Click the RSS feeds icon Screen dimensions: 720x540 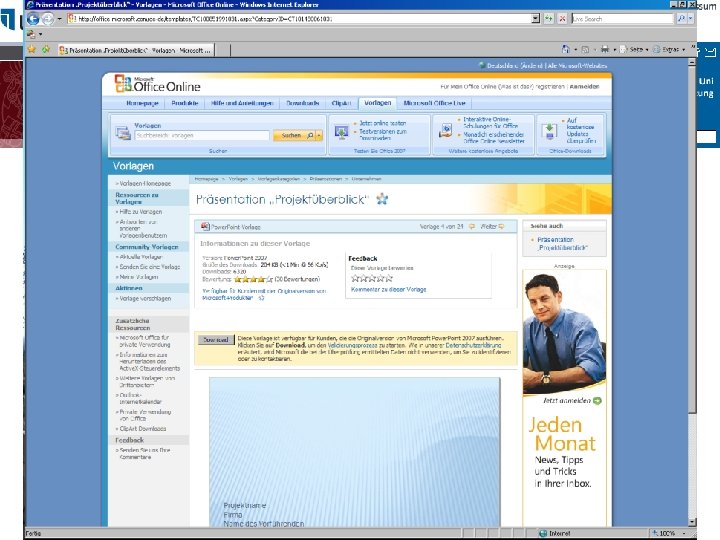(x=585, y=49)
